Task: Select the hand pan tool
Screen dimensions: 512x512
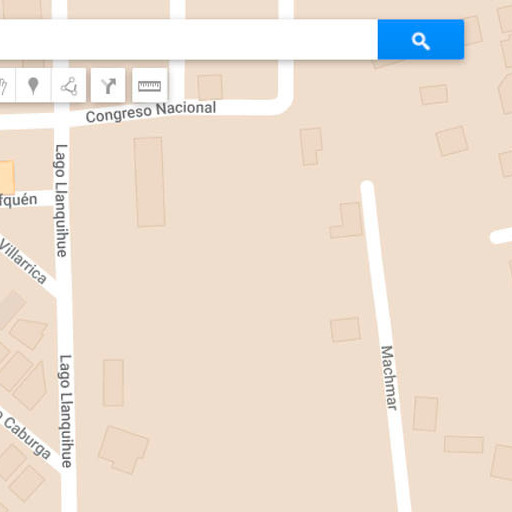Action: point(7,85)
